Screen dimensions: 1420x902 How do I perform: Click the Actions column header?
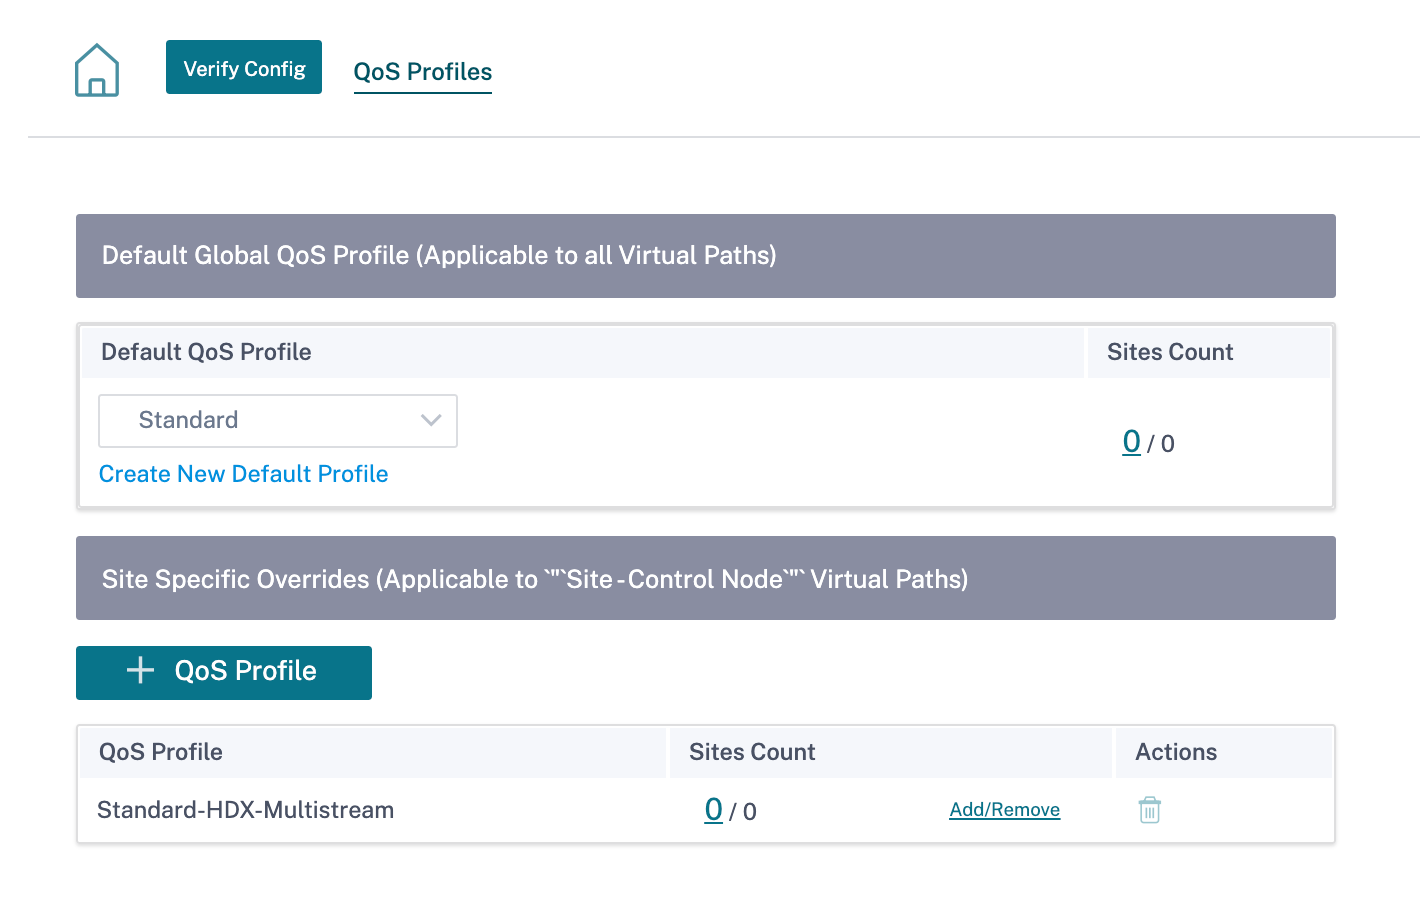1223,752
